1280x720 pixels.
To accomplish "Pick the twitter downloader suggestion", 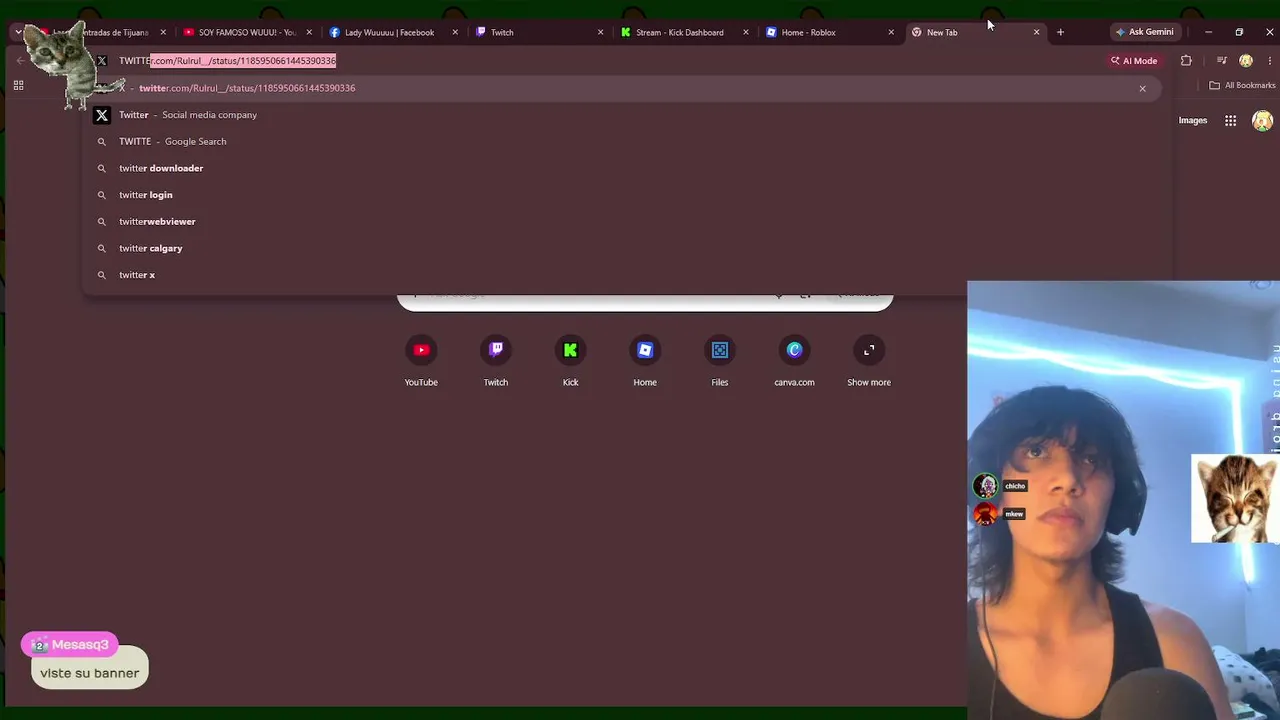I will click(x=622, y=168).
